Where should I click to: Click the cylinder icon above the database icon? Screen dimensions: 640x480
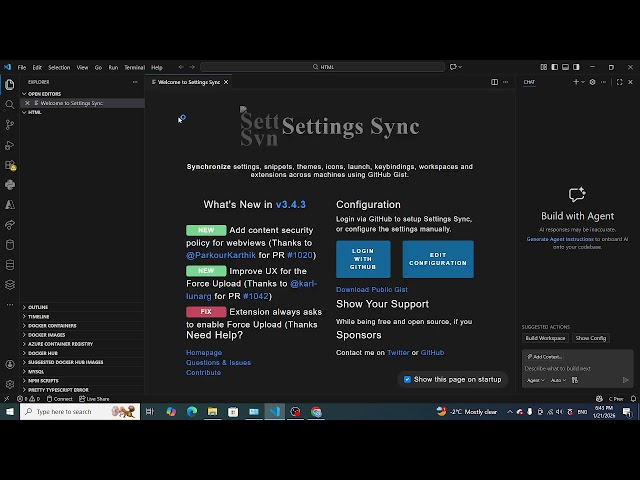[10, 245]
